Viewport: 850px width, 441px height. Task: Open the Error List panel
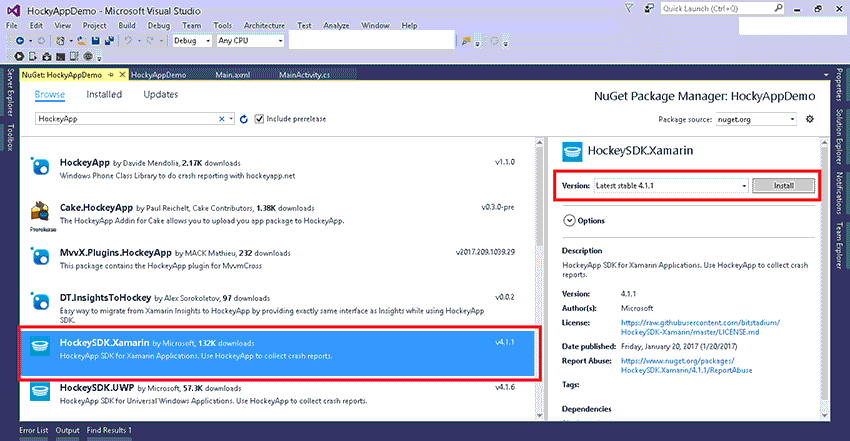[34, 430]
